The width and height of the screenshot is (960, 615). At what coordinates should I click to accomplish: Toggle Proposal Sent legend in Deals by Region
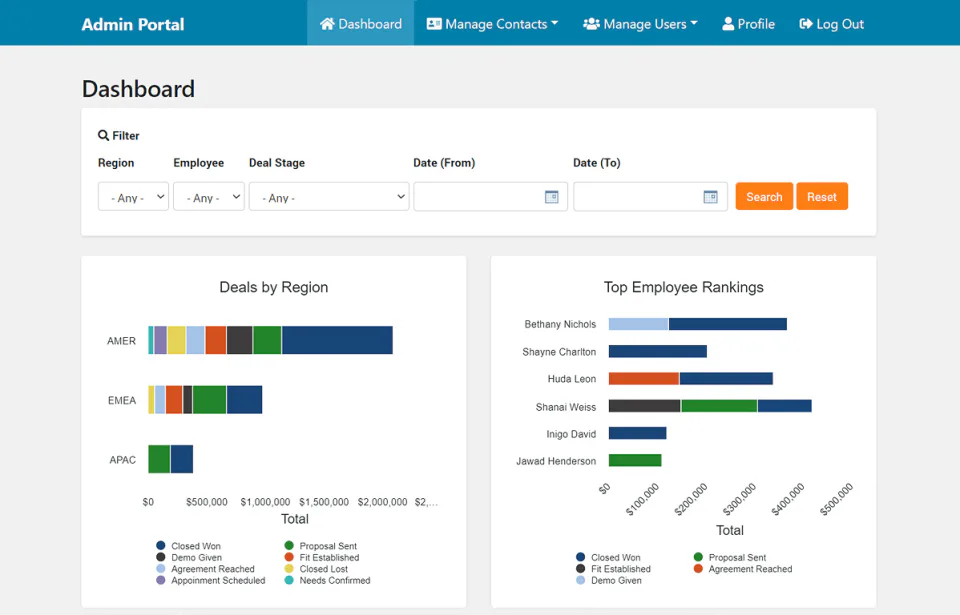(x=321, y=546)
